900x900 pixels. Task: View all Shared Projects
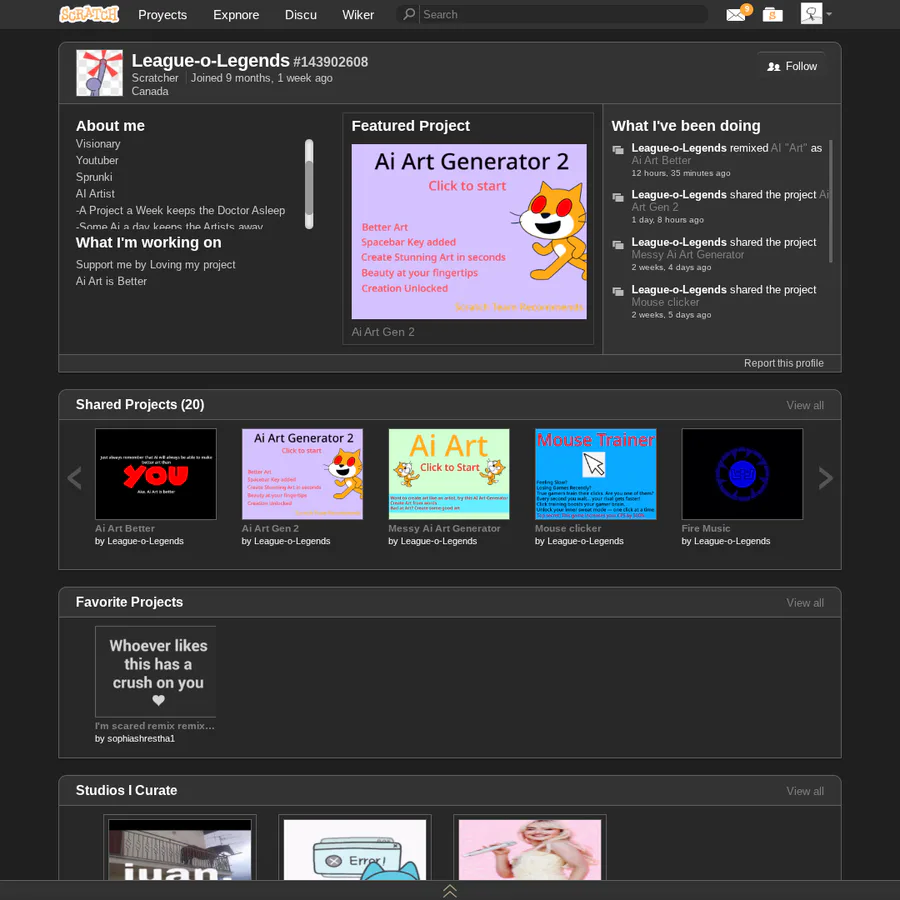pyautogui.click(x=805, y=405)
